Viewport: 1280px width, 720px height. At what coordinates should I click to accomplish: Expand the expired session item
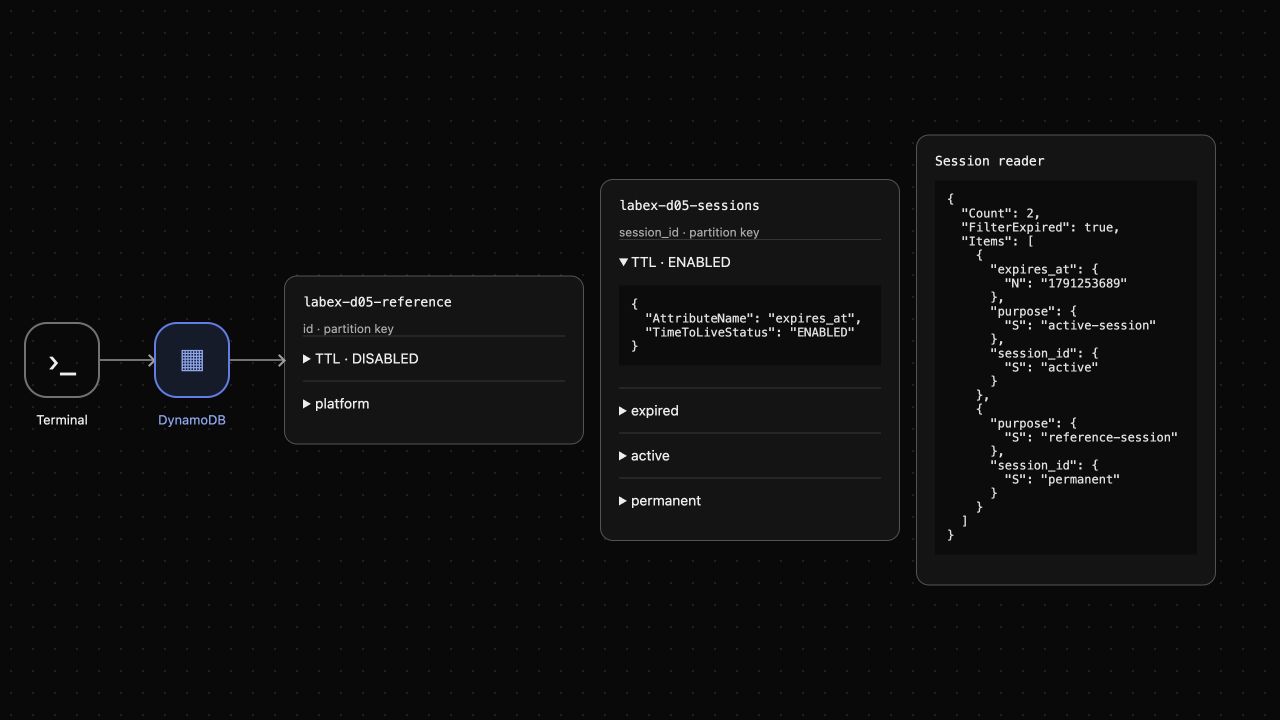[x=750, y=411]
